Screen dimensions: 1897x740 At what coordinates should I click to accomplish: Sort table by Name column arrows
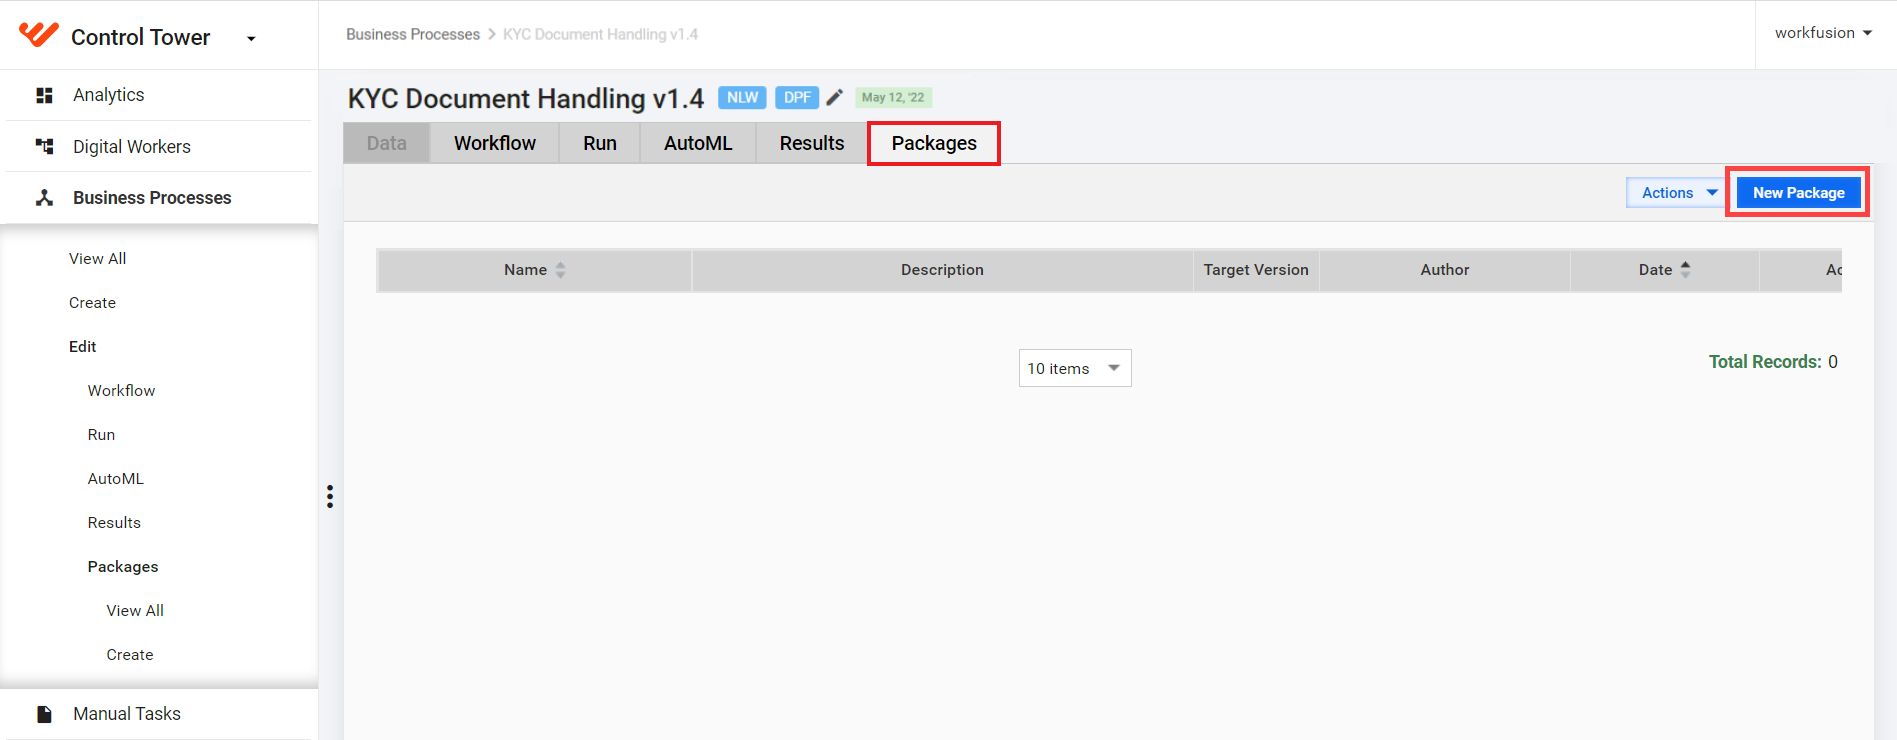pyautogui.click(x=561, y=270)
